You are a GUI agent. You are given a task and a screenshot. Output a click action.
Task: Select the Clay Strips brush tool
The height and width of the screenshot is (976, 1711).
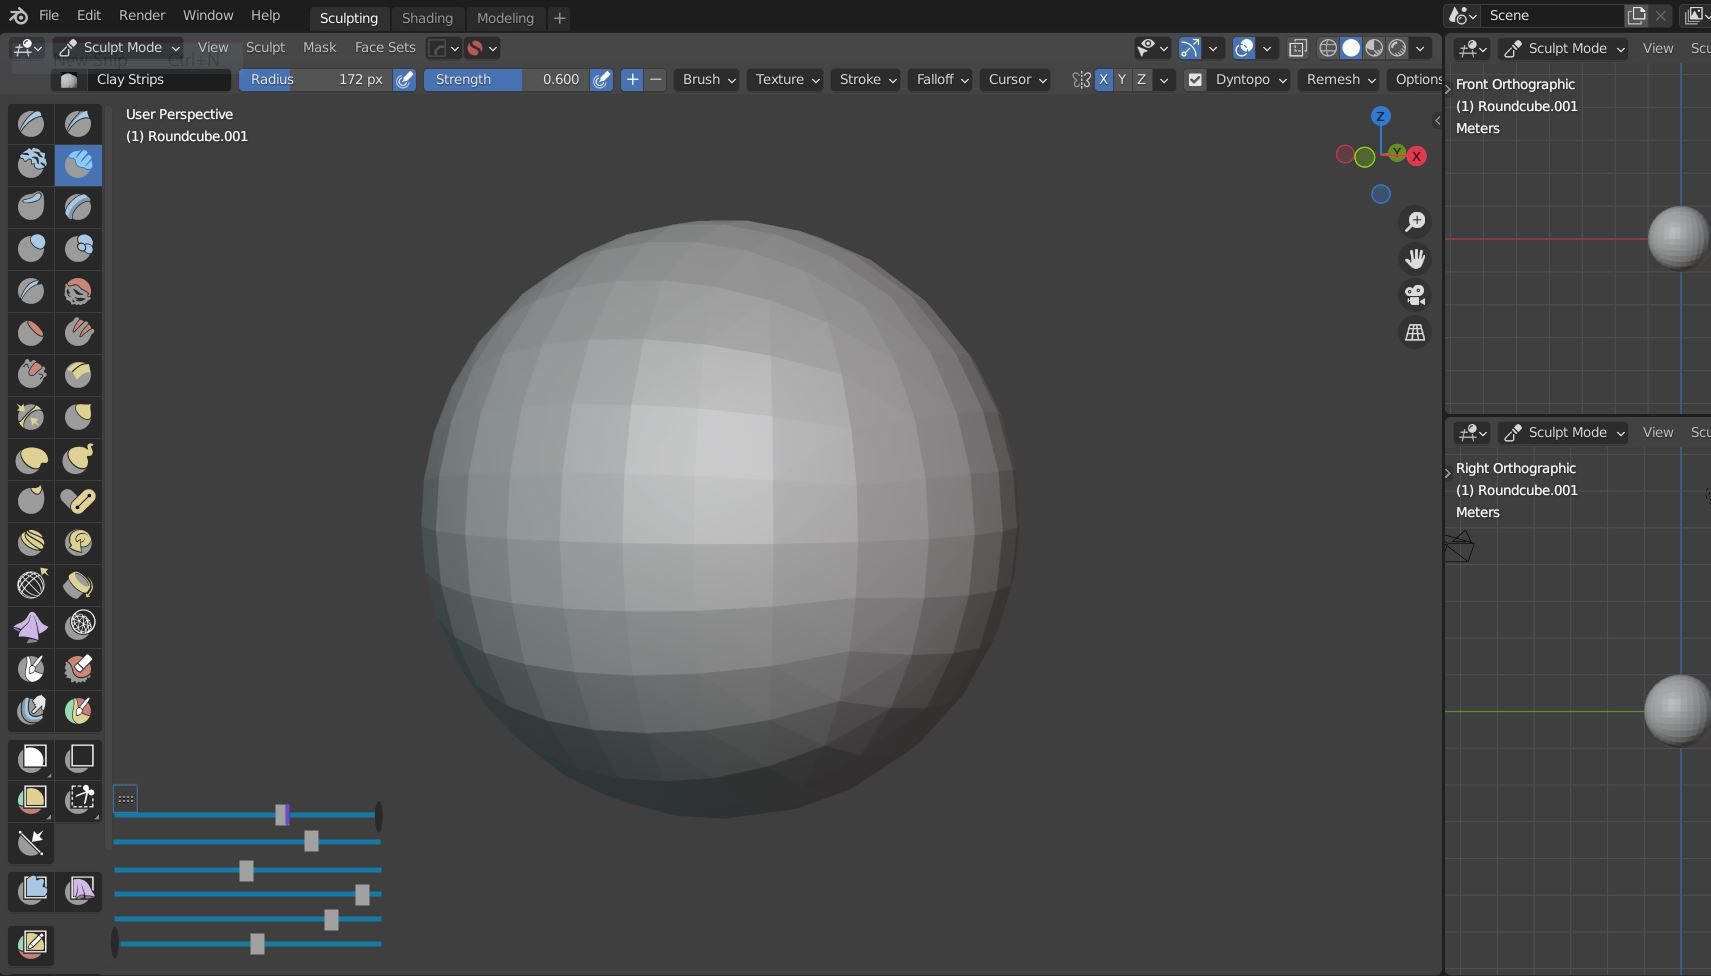[x=78, y=164]
